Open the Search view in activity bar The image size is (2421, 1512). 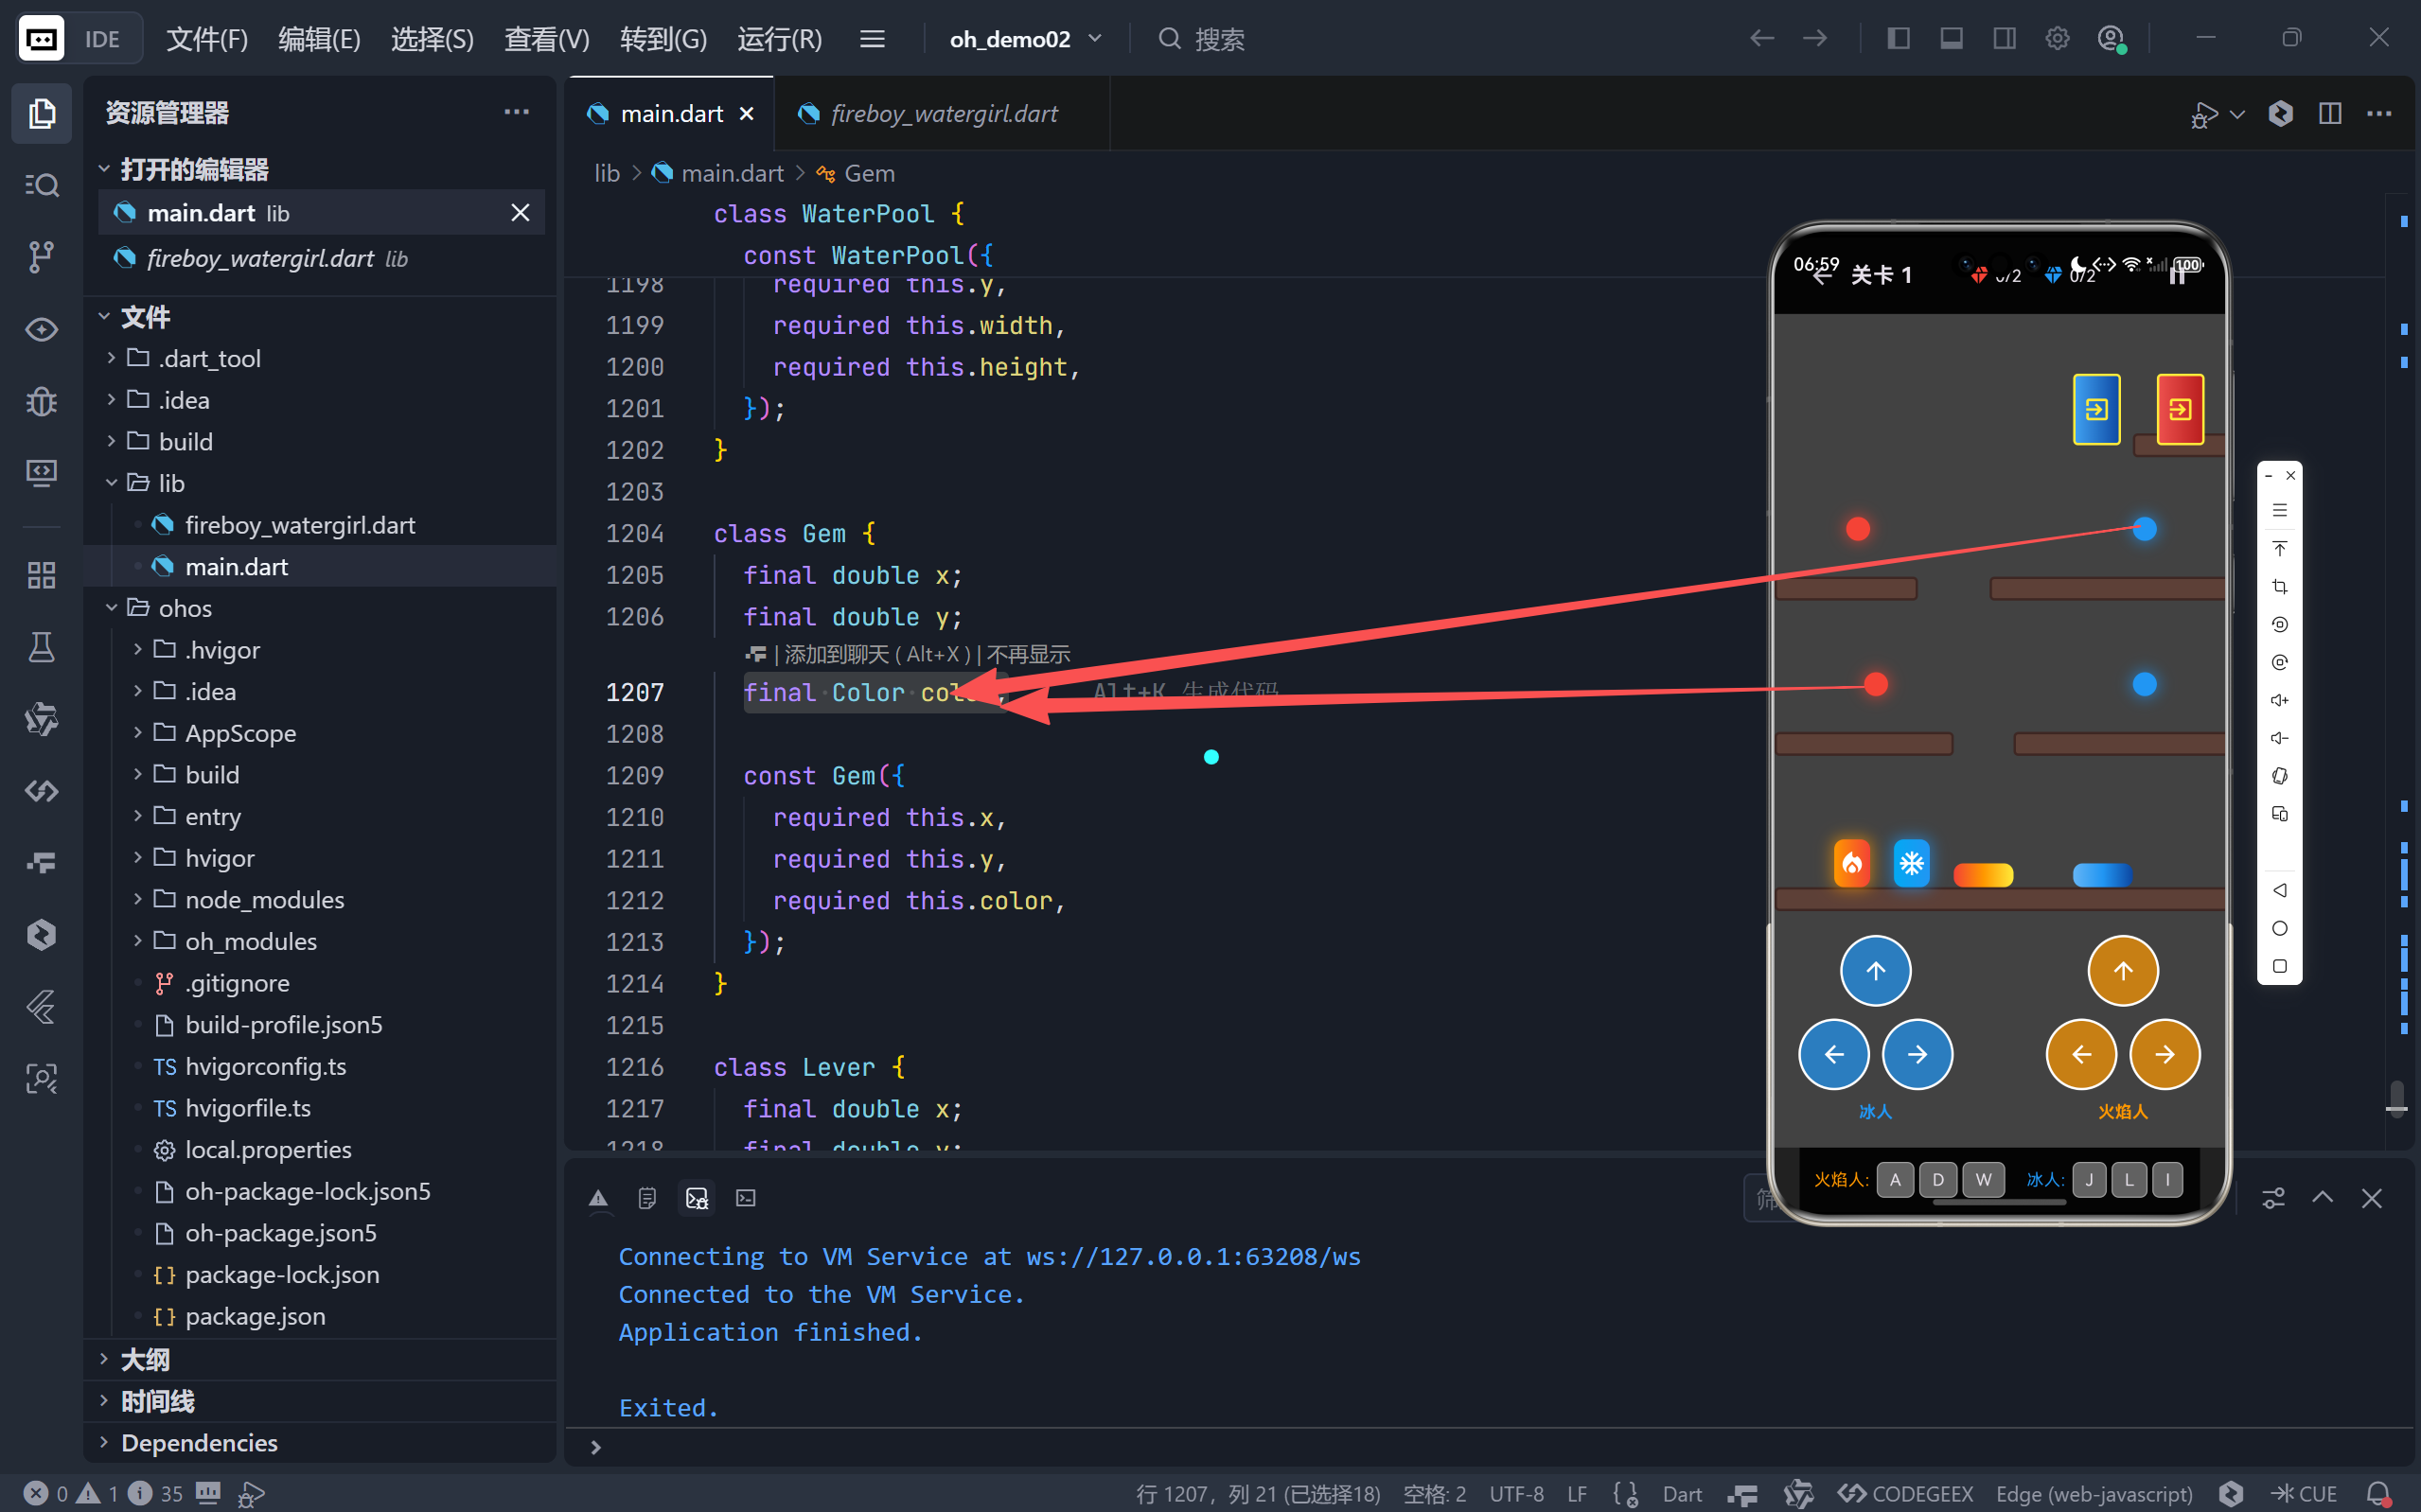click(41, 185)
